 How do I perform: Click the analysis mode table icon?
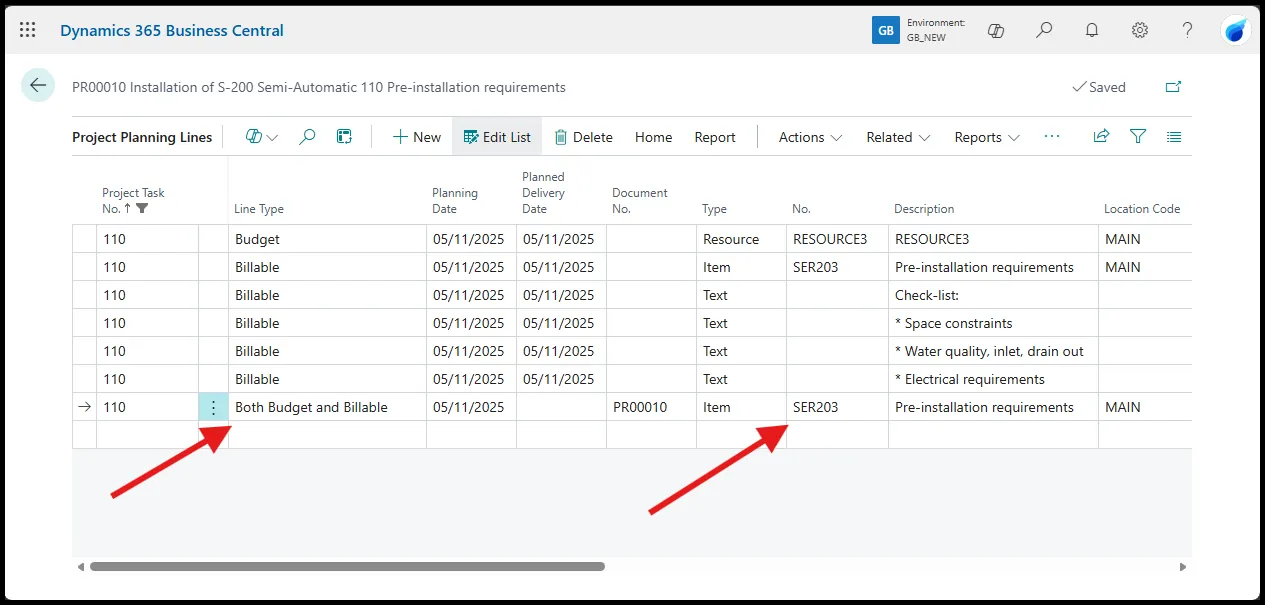(344, 137)
